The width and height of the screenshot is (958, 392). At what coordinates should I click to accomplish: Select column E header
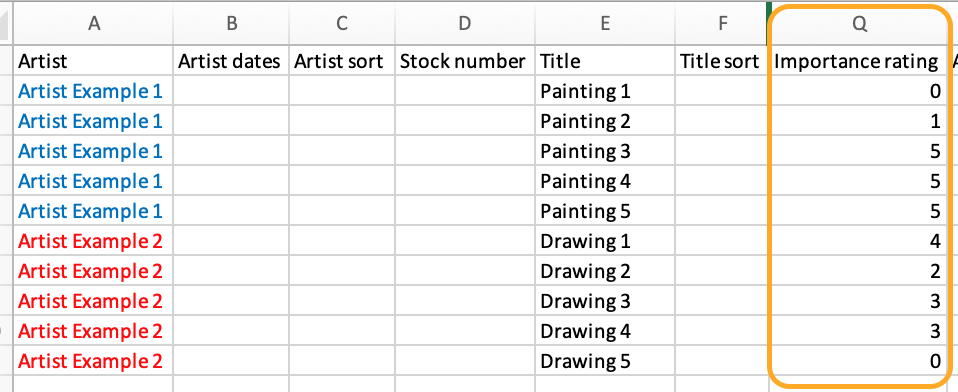605,23
